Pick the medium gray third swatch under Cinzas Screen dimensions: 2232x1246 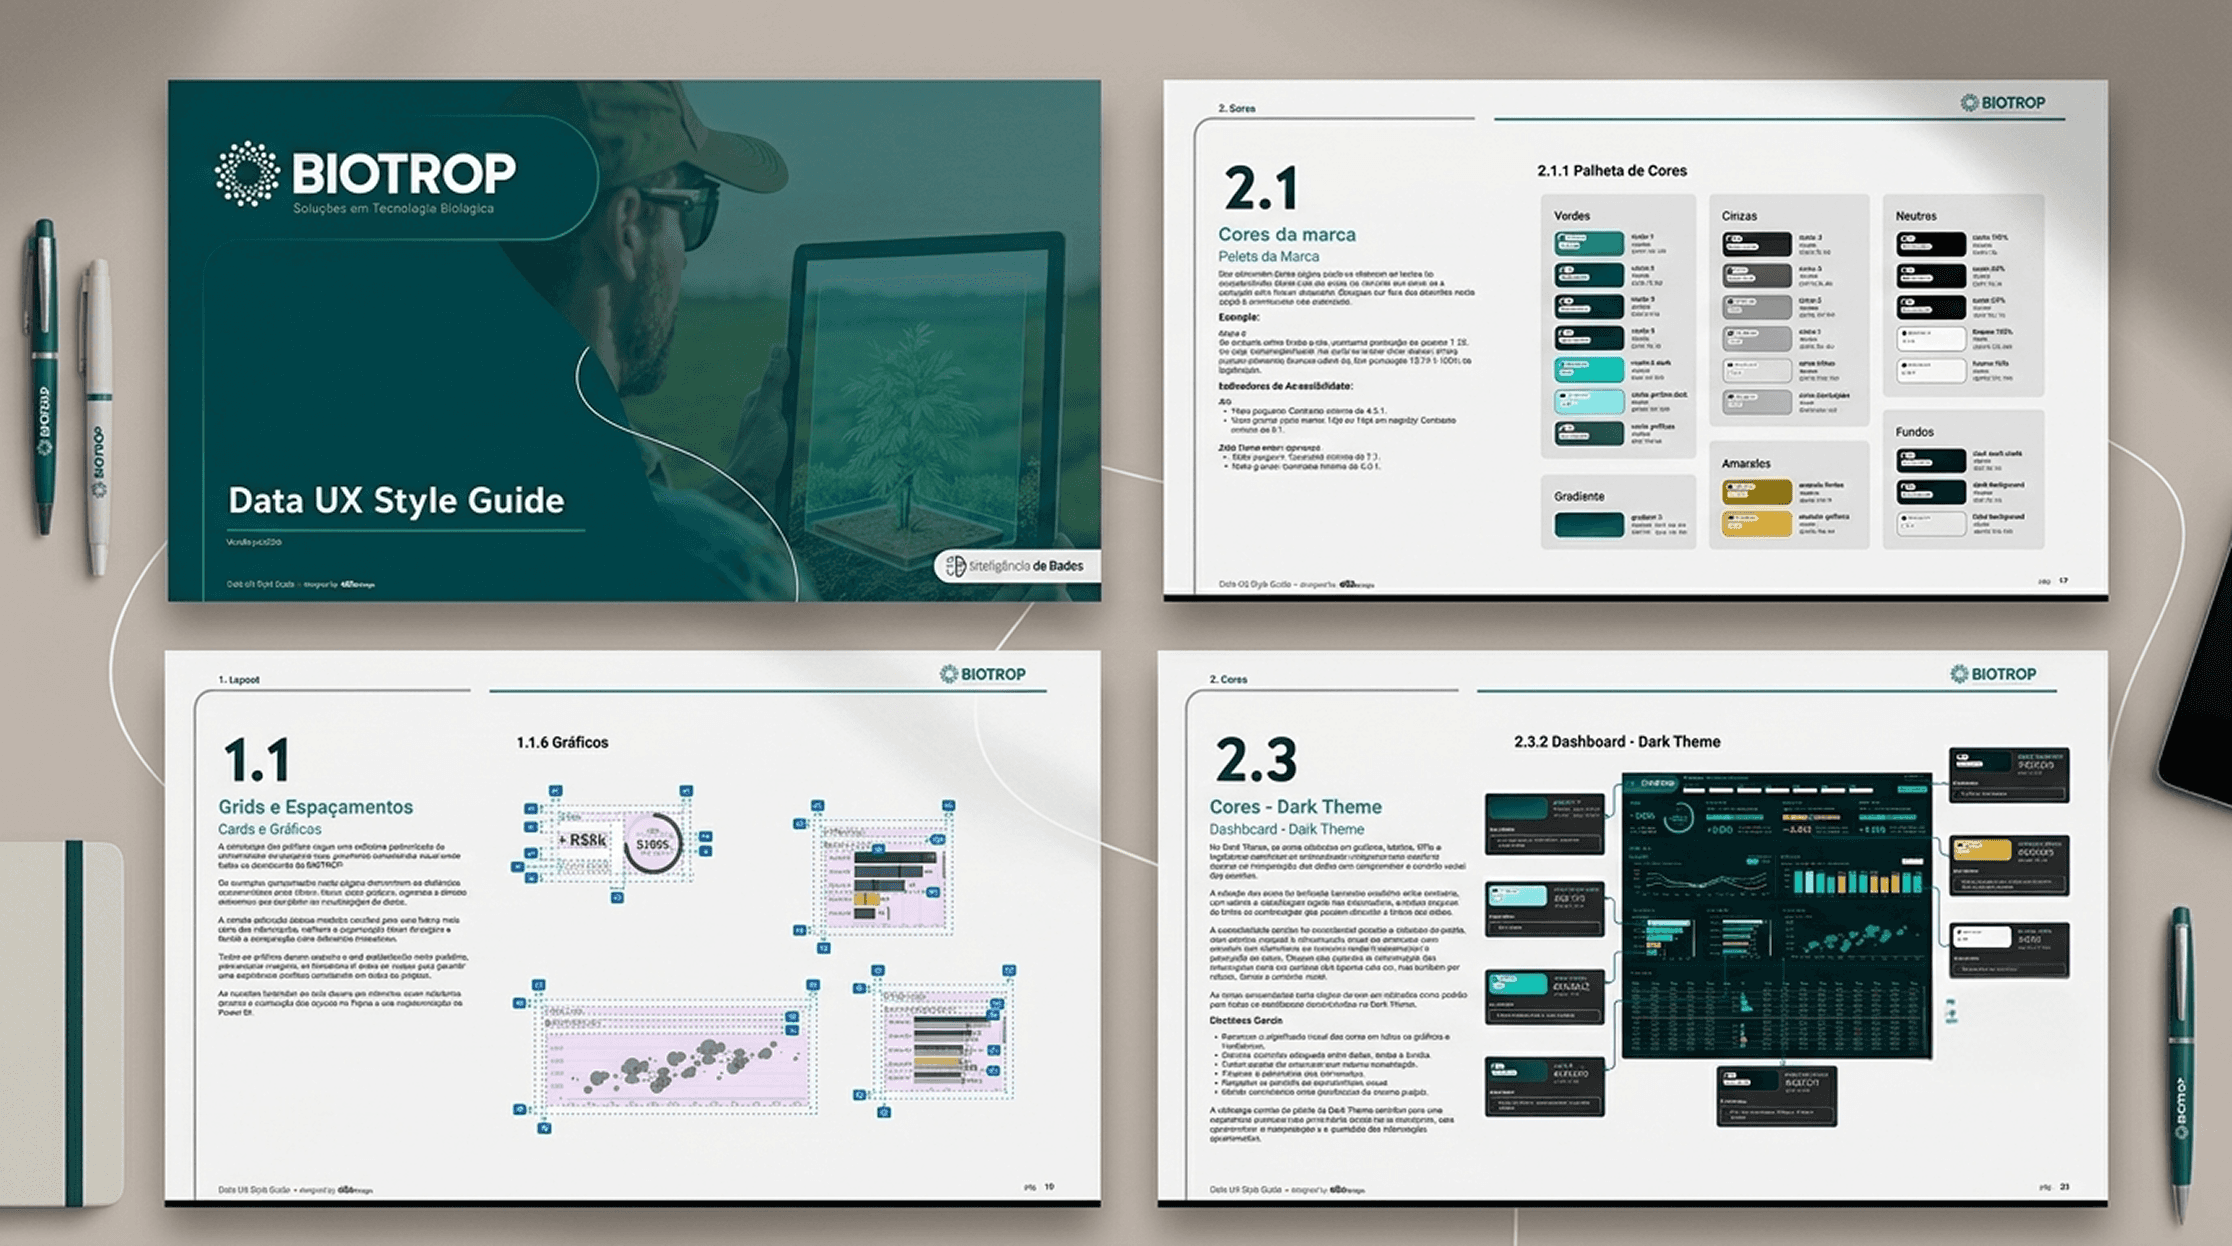(x=1757, y=307)
